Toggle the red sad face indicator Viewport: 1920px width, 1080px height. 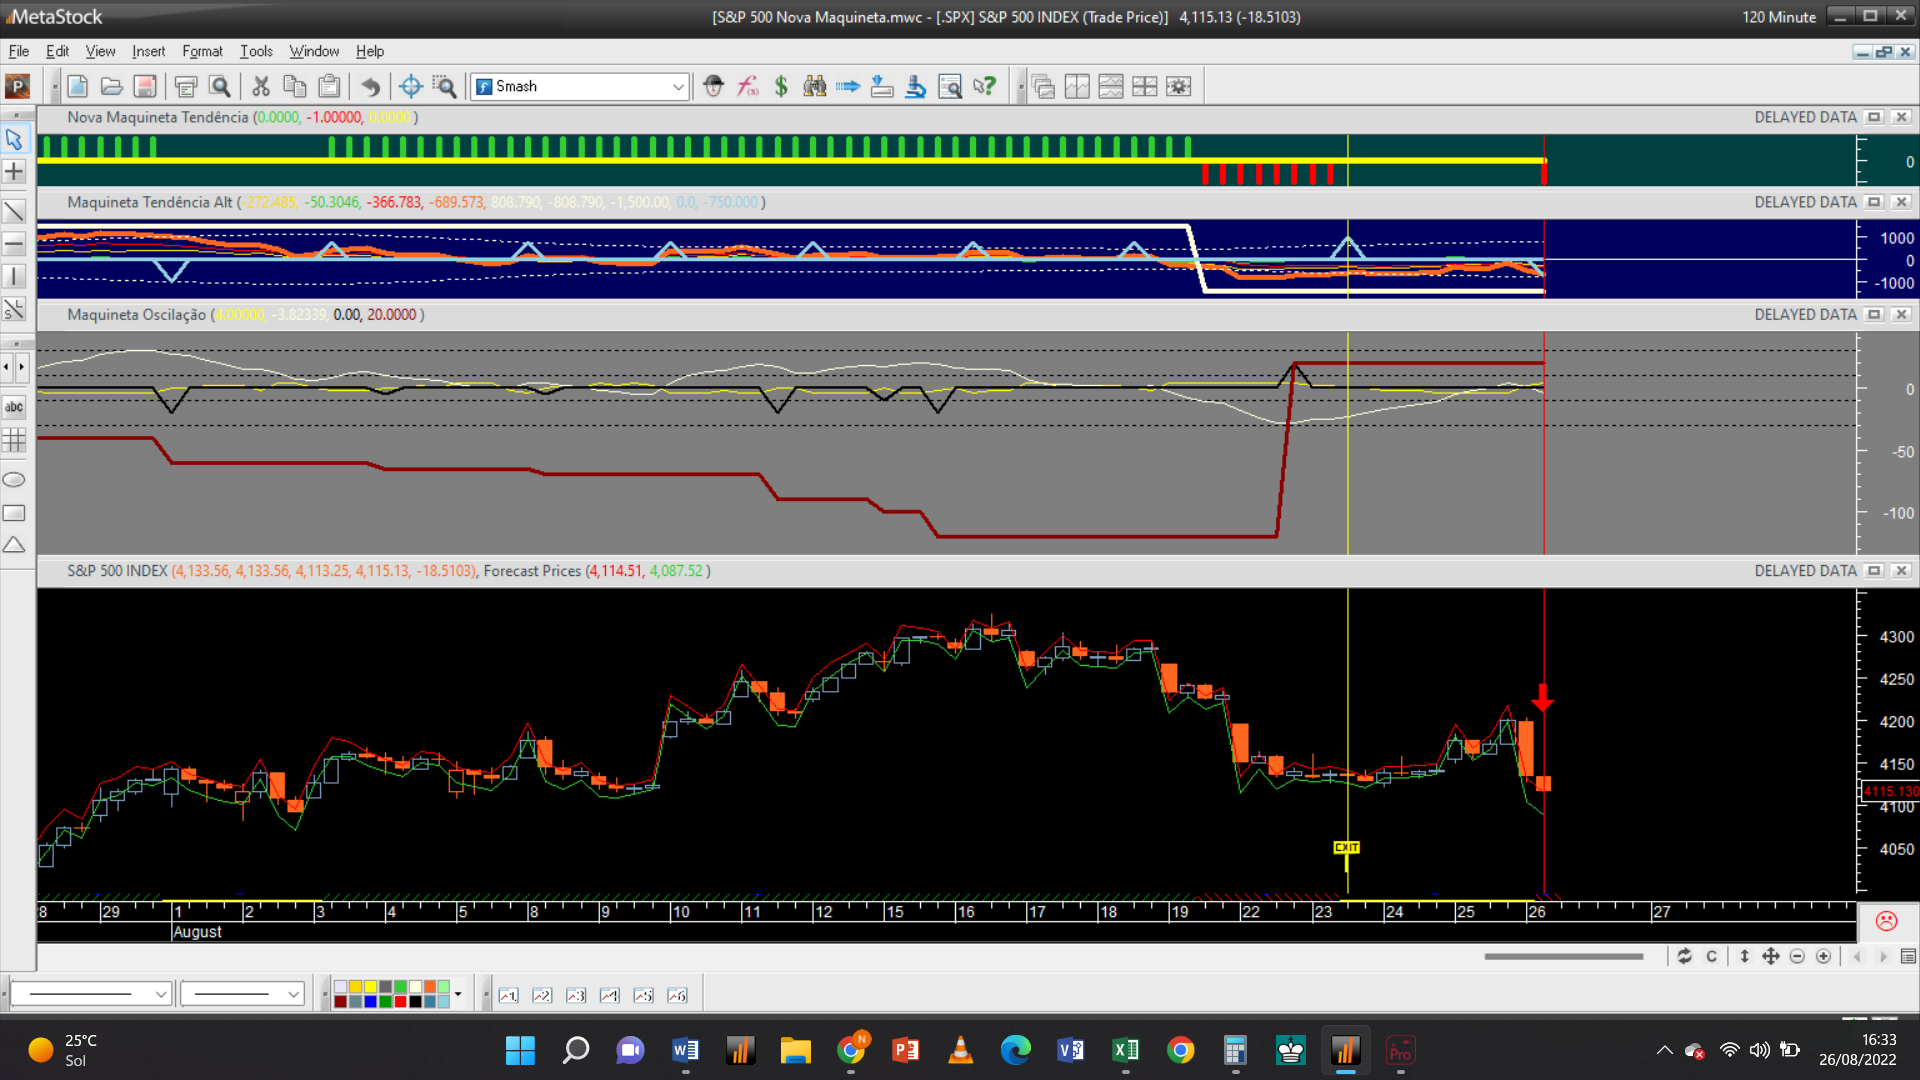click(1886, 921)
